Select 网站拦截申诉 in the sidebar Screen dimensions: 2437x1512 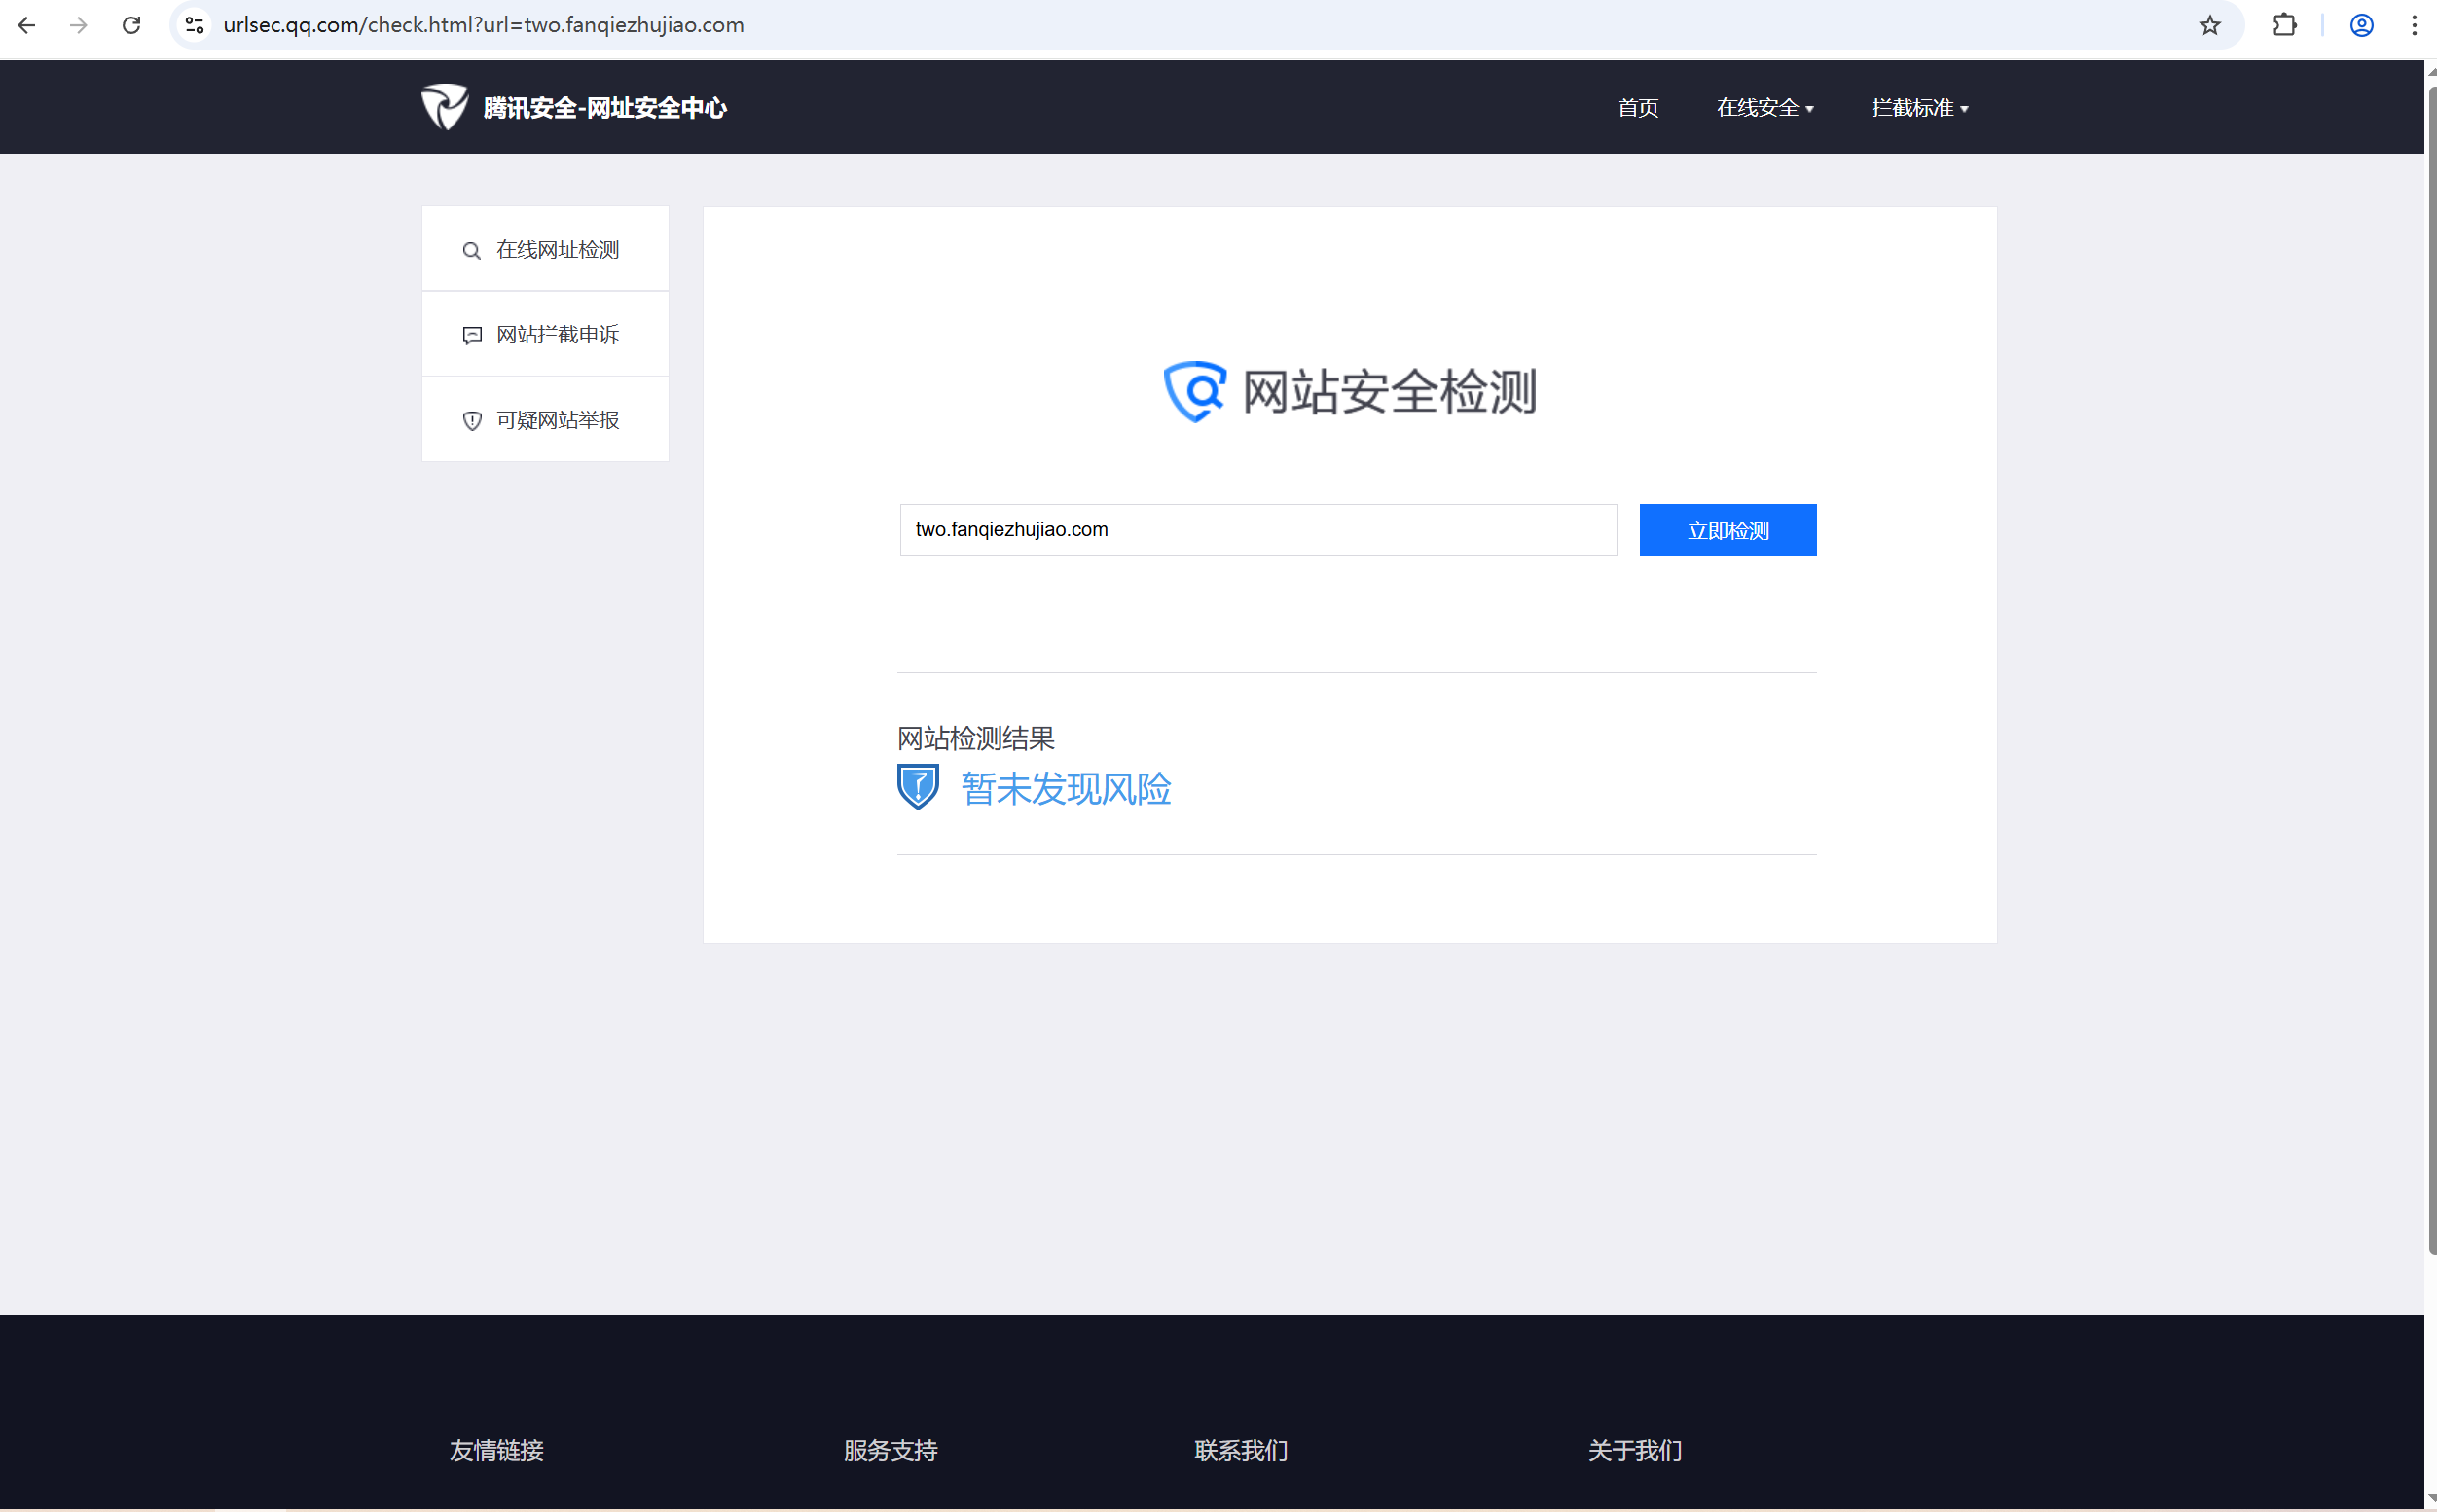[x=557, y=335]
